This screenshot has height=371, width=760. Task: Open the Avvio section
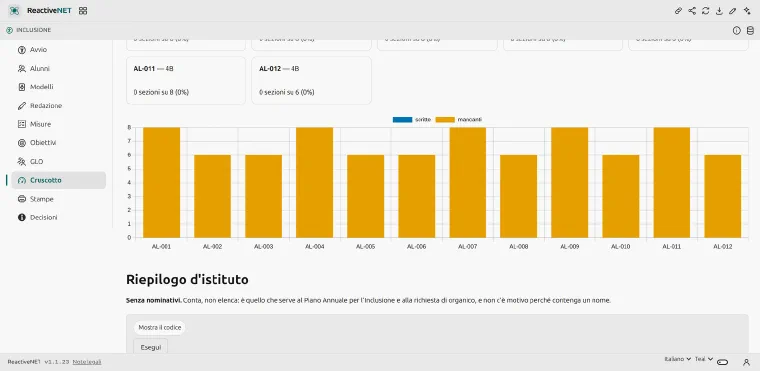(x=59, y=49)
